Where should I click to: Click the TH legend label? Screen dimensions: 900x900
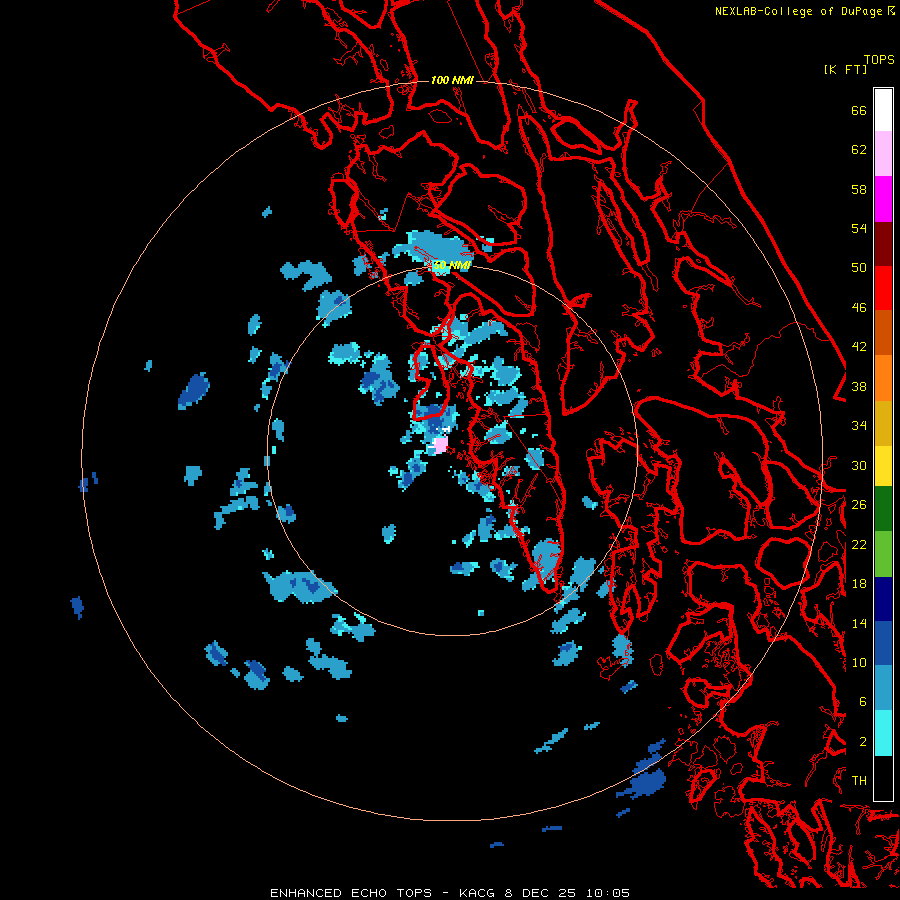pyautogui.click(x=859, y=780)
